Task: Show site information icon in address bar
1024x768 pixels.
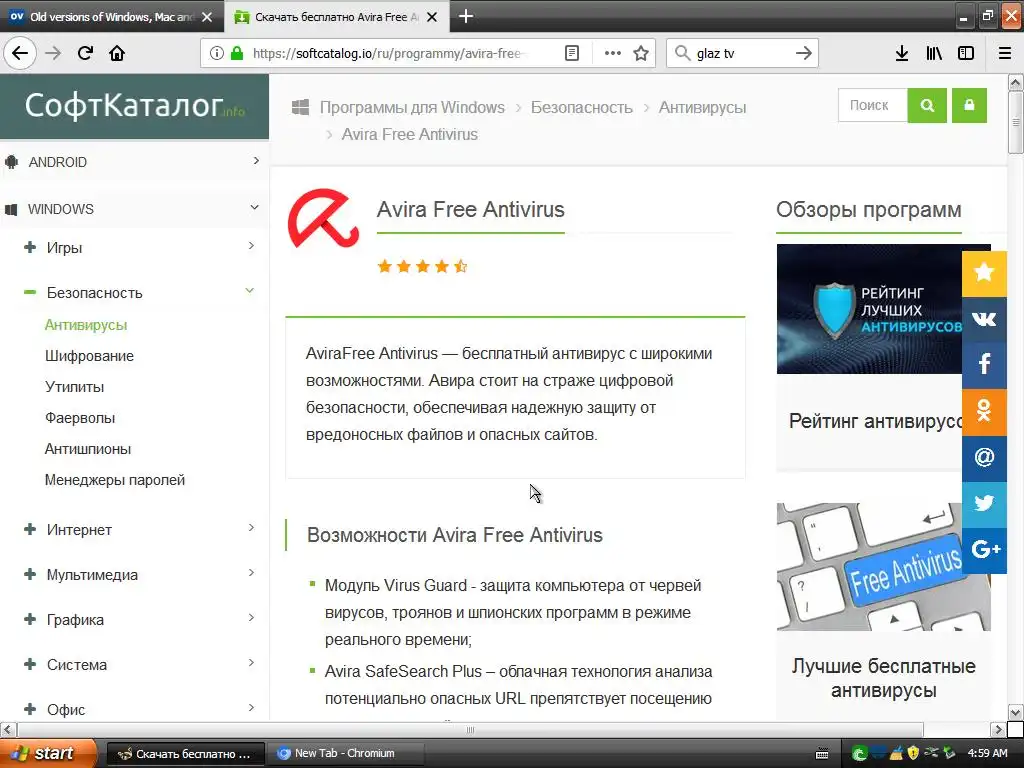Action: (217, 53)
